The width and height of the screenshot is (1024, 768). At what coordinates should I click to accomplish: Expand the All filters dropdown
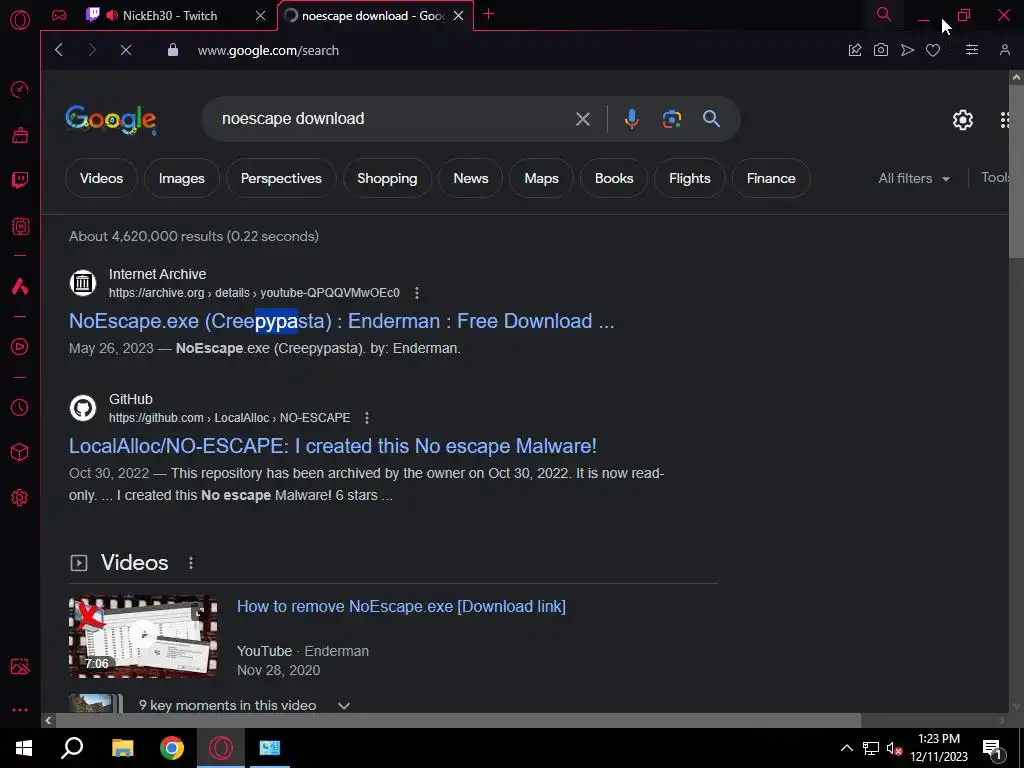point(914,178)
